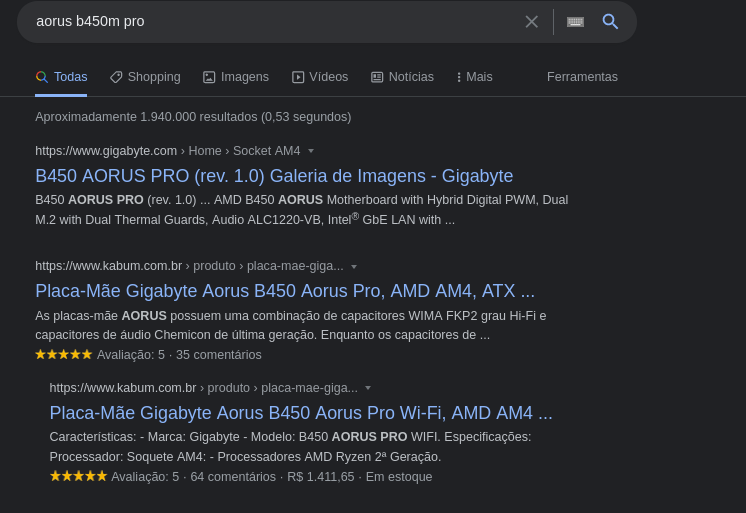Clear the search box with the X icon
This screenshot has height=513, width=746.
pos(531,21)
